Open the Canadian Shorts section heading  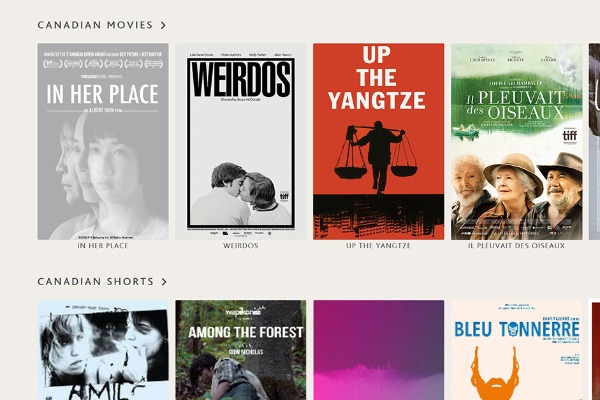(x=96, y=282)
